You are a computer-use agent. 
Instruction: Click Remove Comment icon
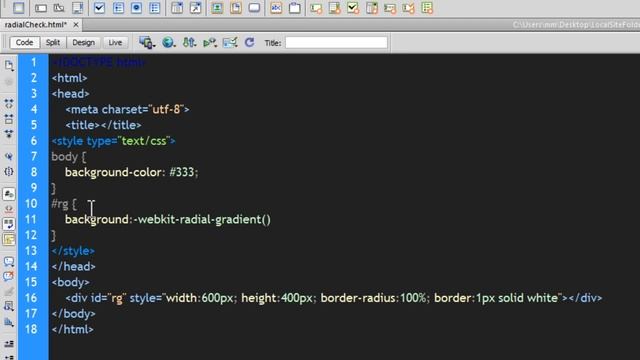(9, 276)
